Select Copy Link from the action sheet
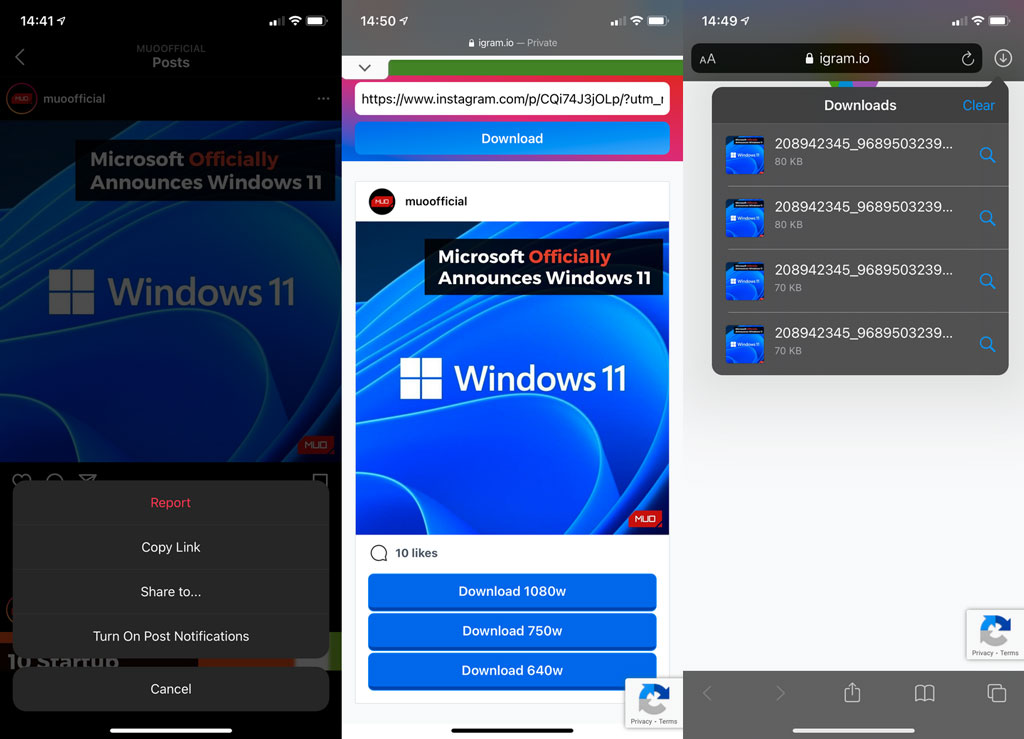 (171, 547)
